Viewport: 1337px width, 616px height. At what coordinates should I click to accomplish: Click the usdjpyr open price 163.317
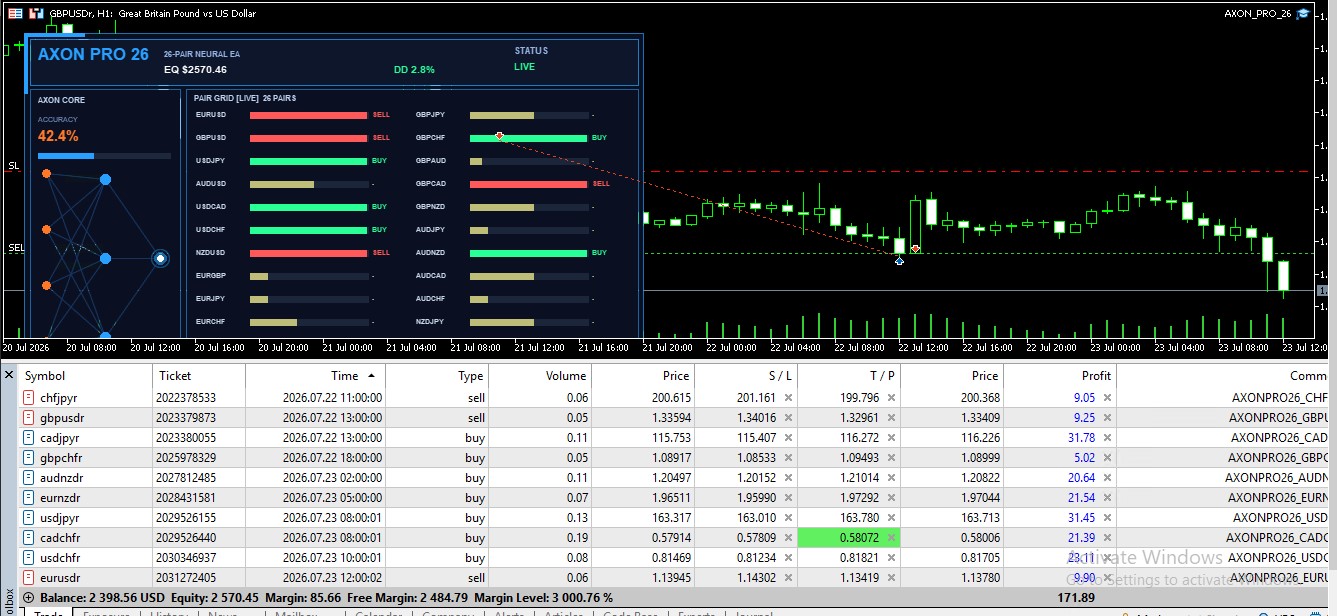(670, 518)
